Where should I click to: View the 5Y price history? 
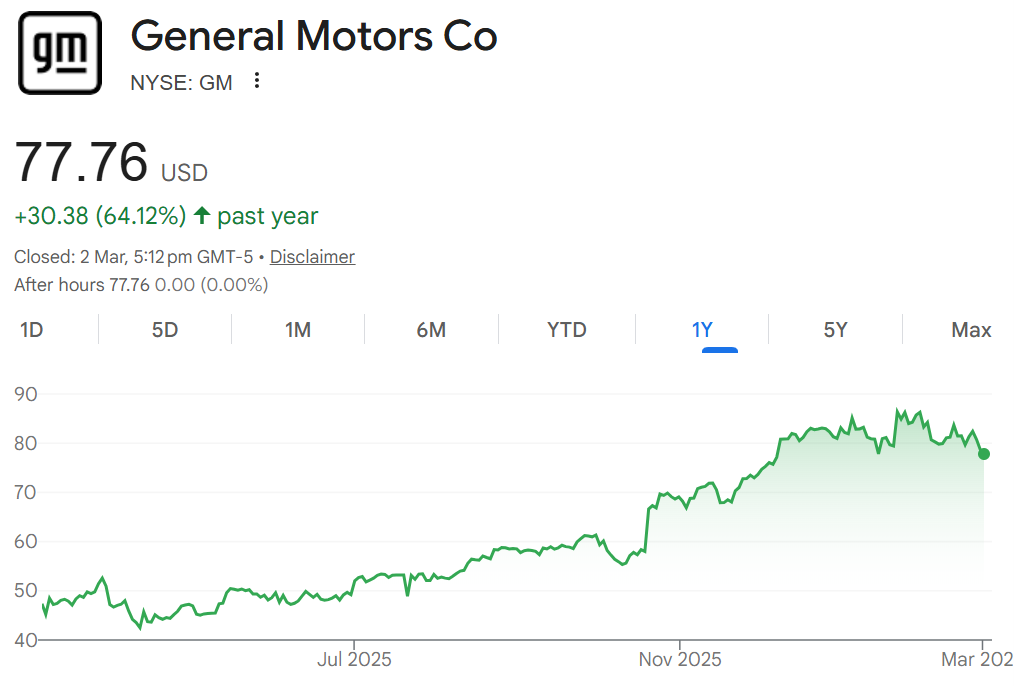(835, 330)
